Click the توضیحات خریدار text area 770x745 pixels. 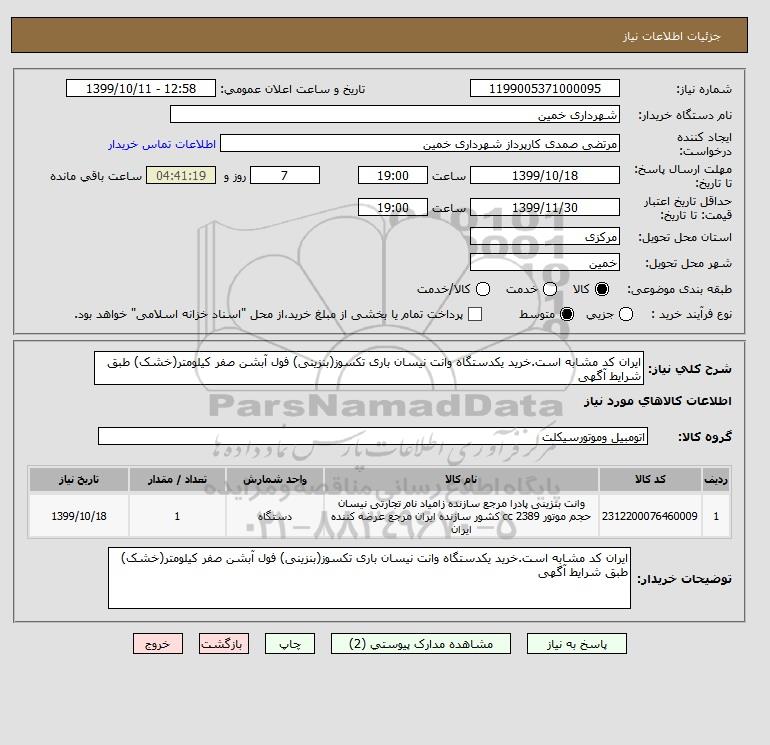point(369,578)
